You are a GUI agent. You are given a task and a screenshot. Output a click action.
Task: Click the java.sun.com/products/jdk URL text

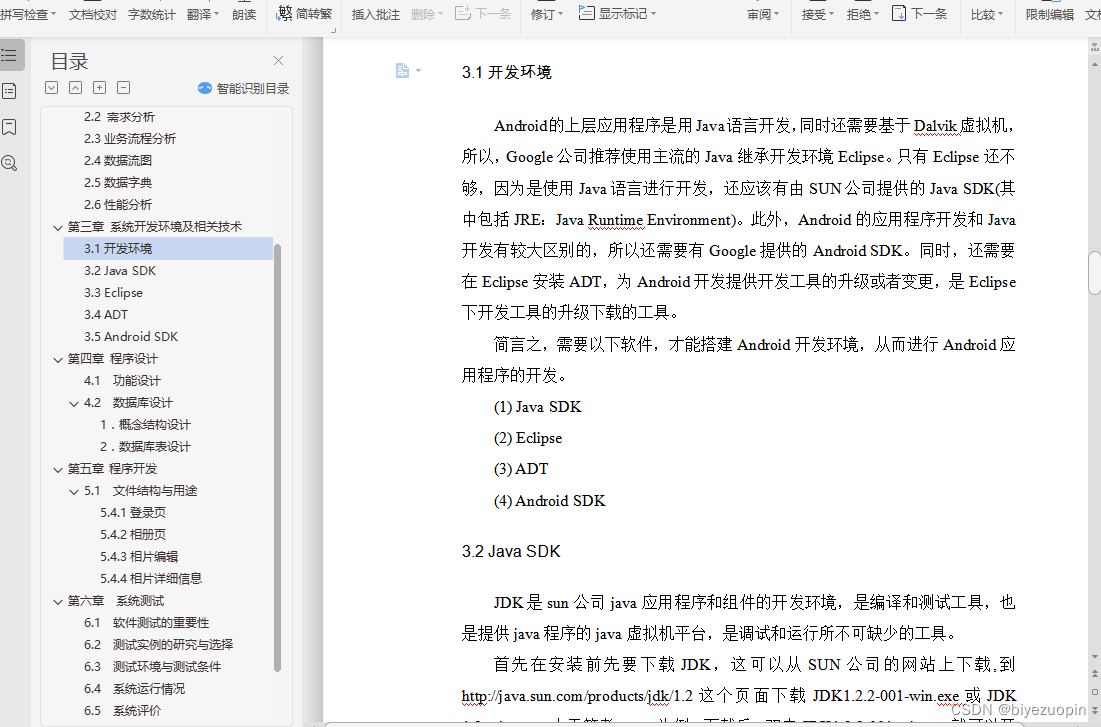[x=577, y=696]
